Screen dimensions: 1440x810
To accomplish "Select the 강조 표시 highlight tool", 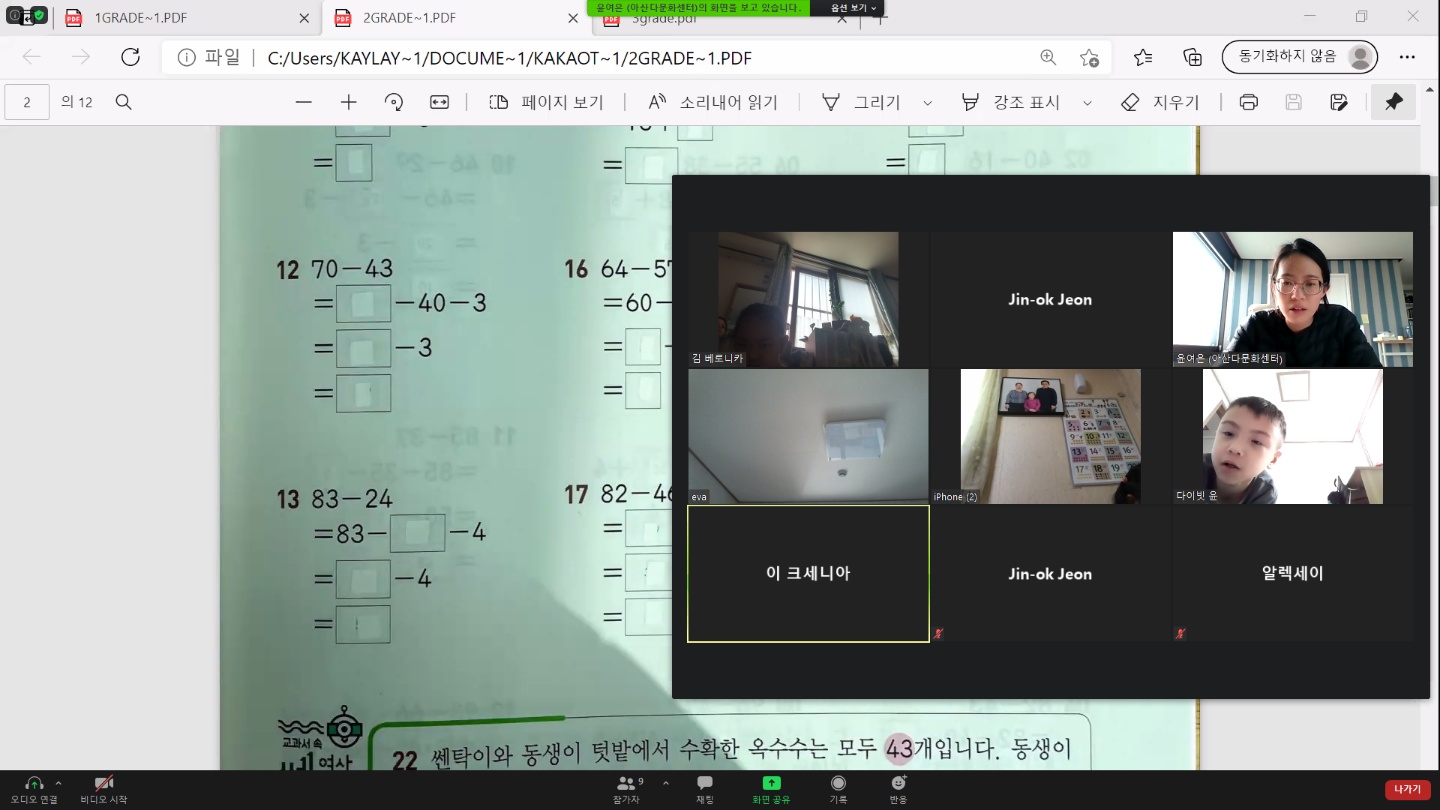I will 1010,102.
